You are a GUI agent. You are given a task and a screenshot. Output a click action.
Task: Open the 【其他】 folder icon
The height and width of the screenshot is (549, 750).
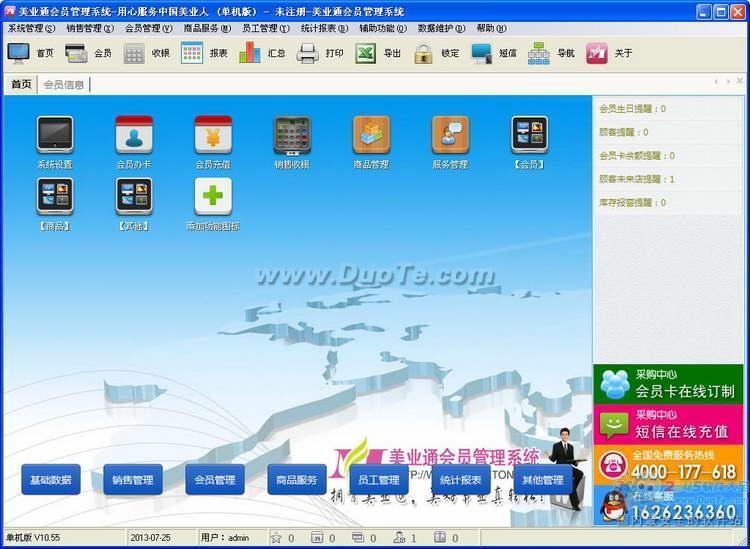click(x=134, y=197)
